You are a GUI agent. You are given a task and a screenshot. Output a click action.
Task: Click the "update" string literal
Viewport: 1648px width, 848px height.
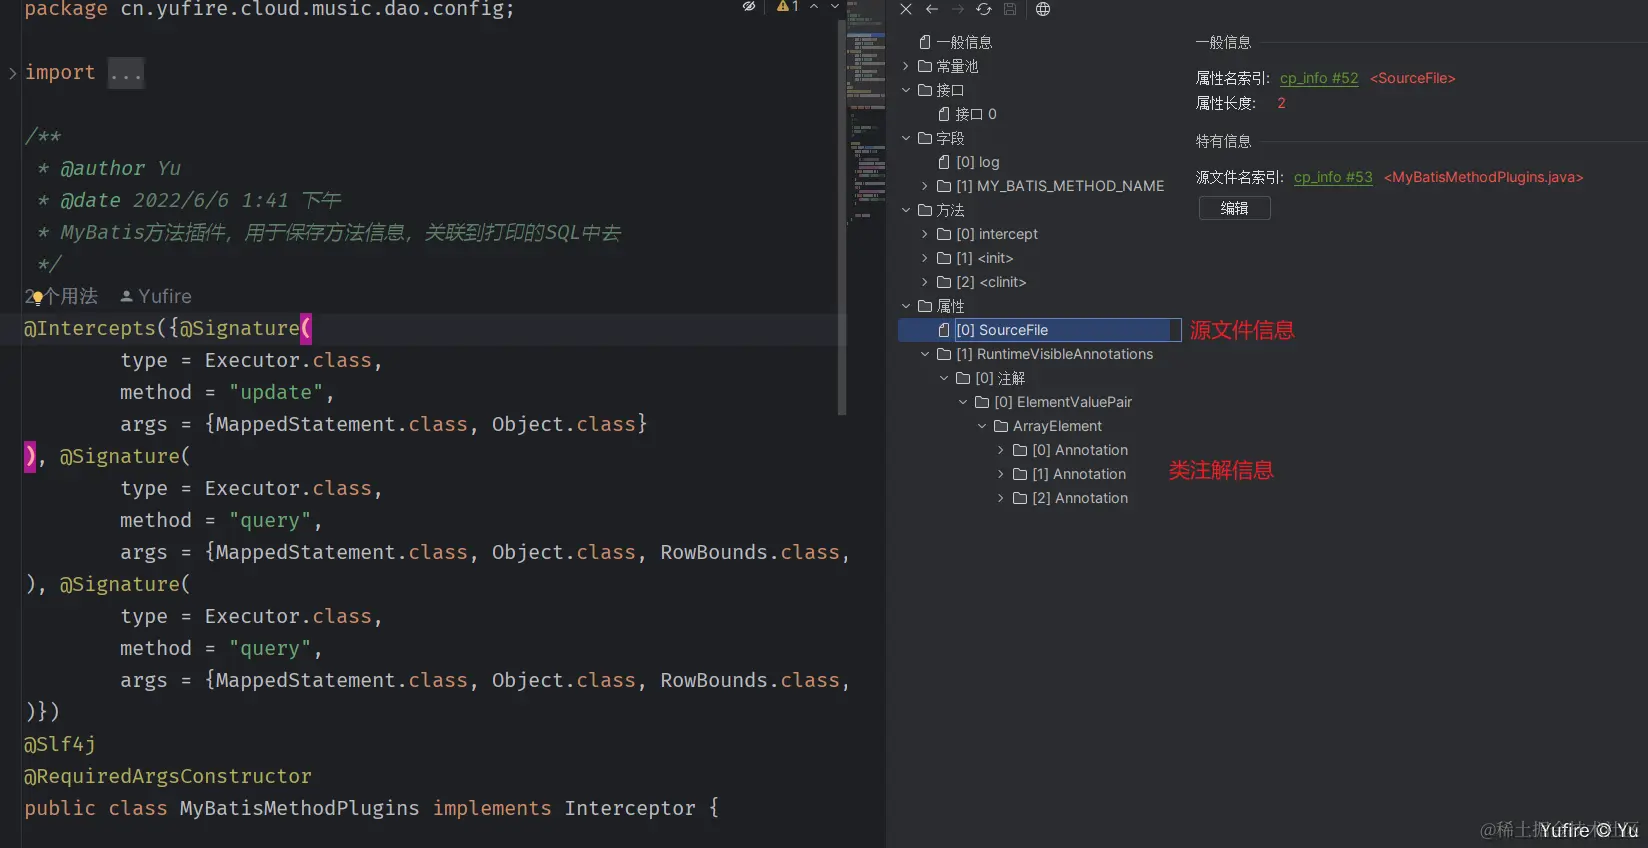(x=276, y=392)
